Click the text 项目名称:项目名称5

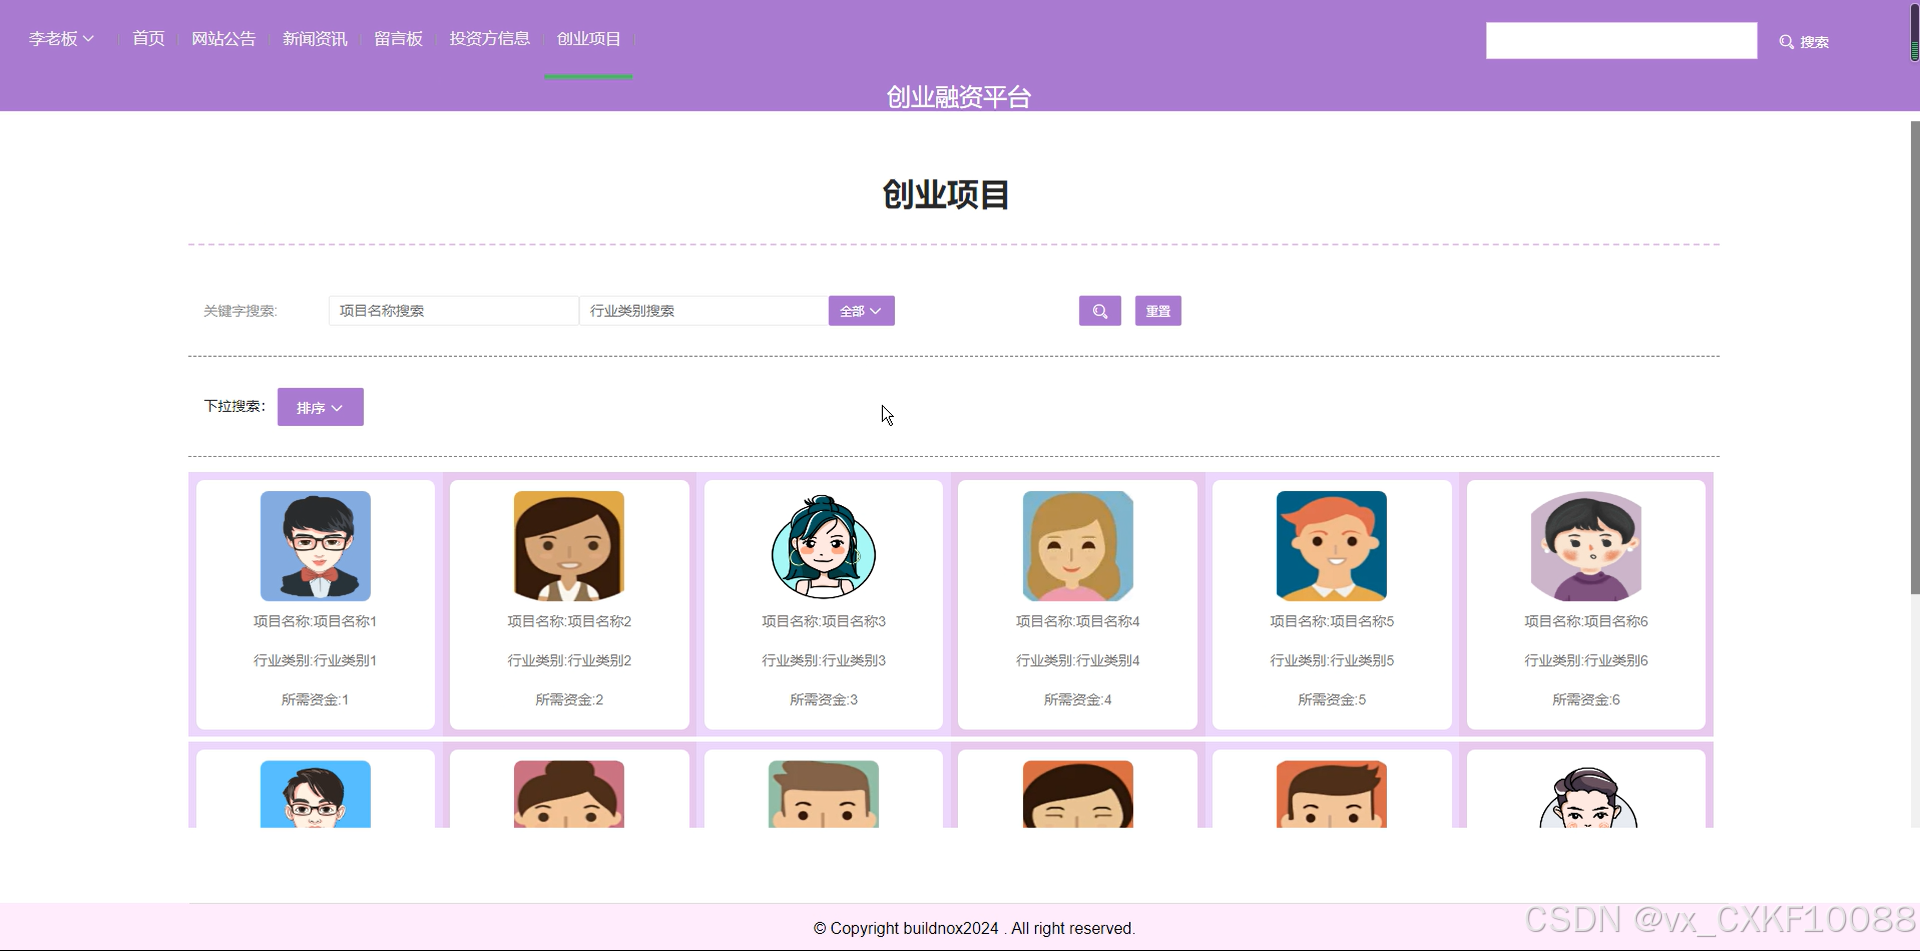click(x=1332, y=621)
